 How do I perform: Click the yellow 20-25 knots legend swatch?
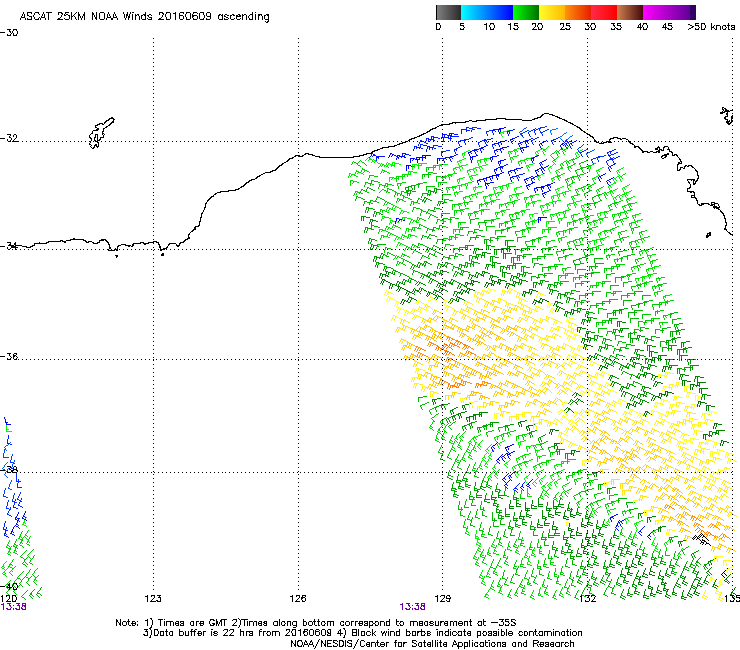(x=552, y=12)
